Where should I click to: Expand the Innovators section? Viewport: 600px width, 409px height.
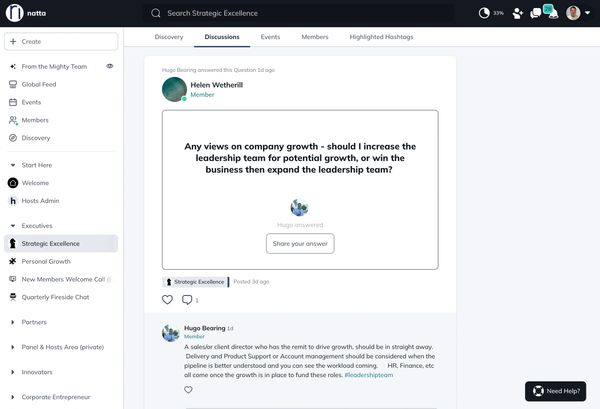click(12, 372)
